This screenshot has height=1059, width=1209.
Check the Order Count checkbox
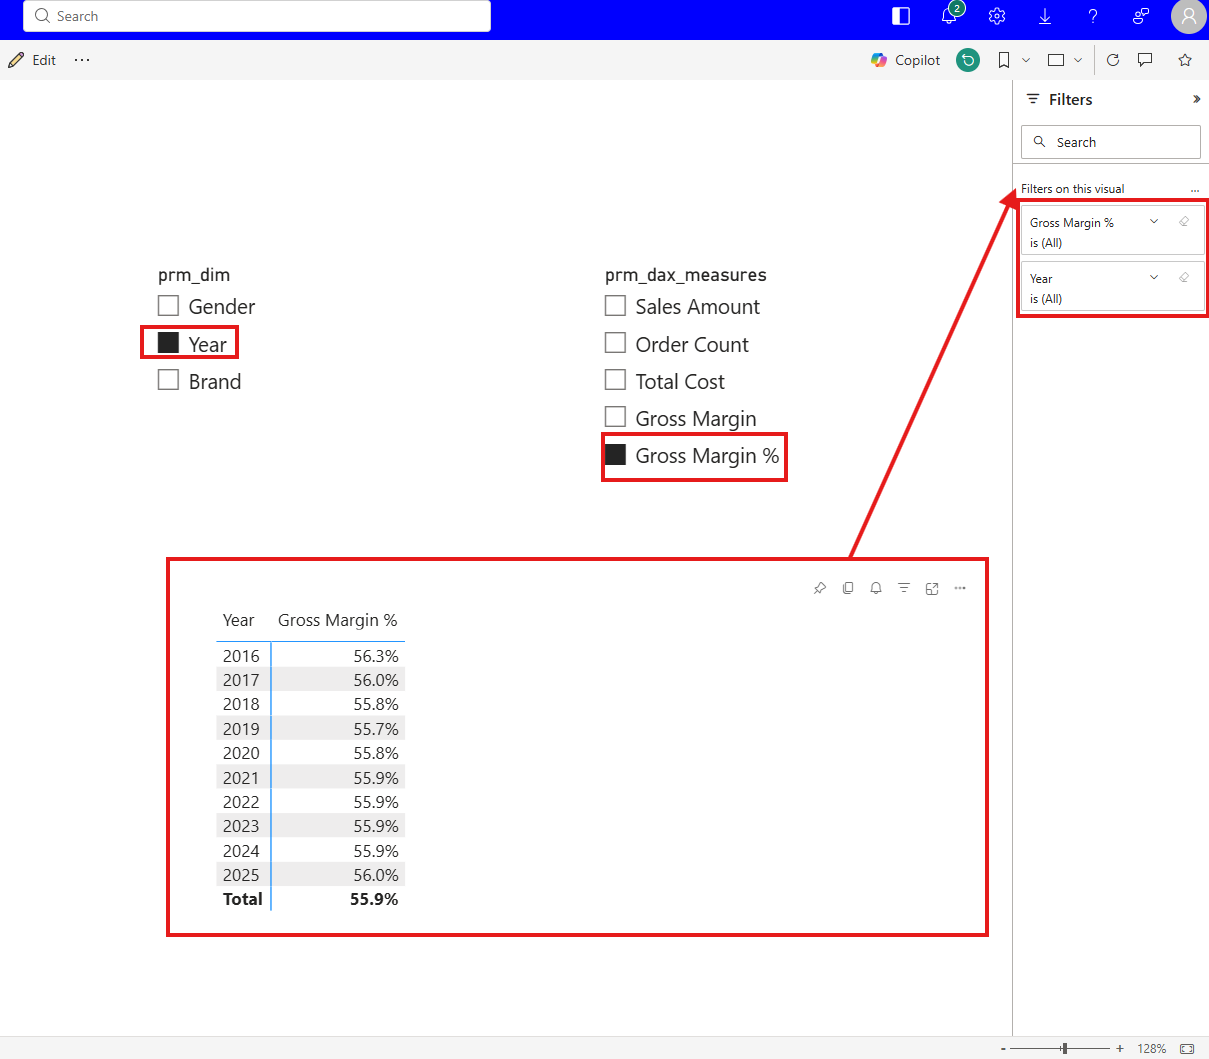(x=615, y=344)
